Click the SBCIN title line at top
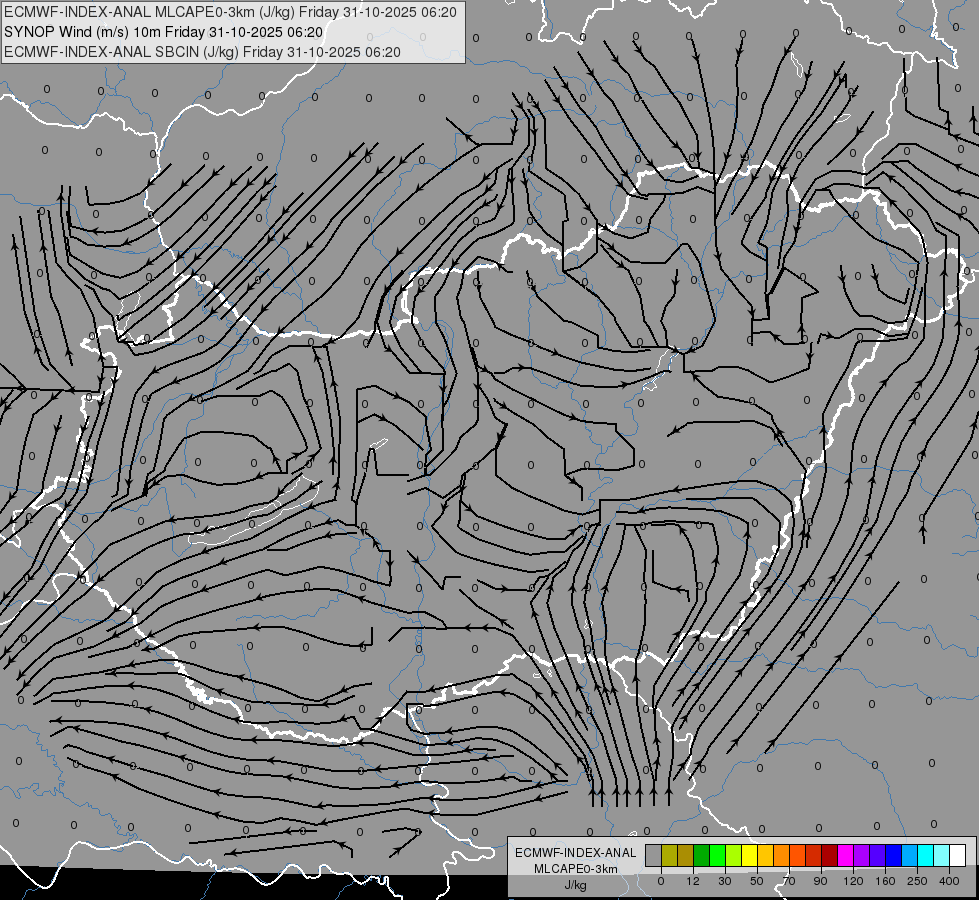 tap(202, 52)
